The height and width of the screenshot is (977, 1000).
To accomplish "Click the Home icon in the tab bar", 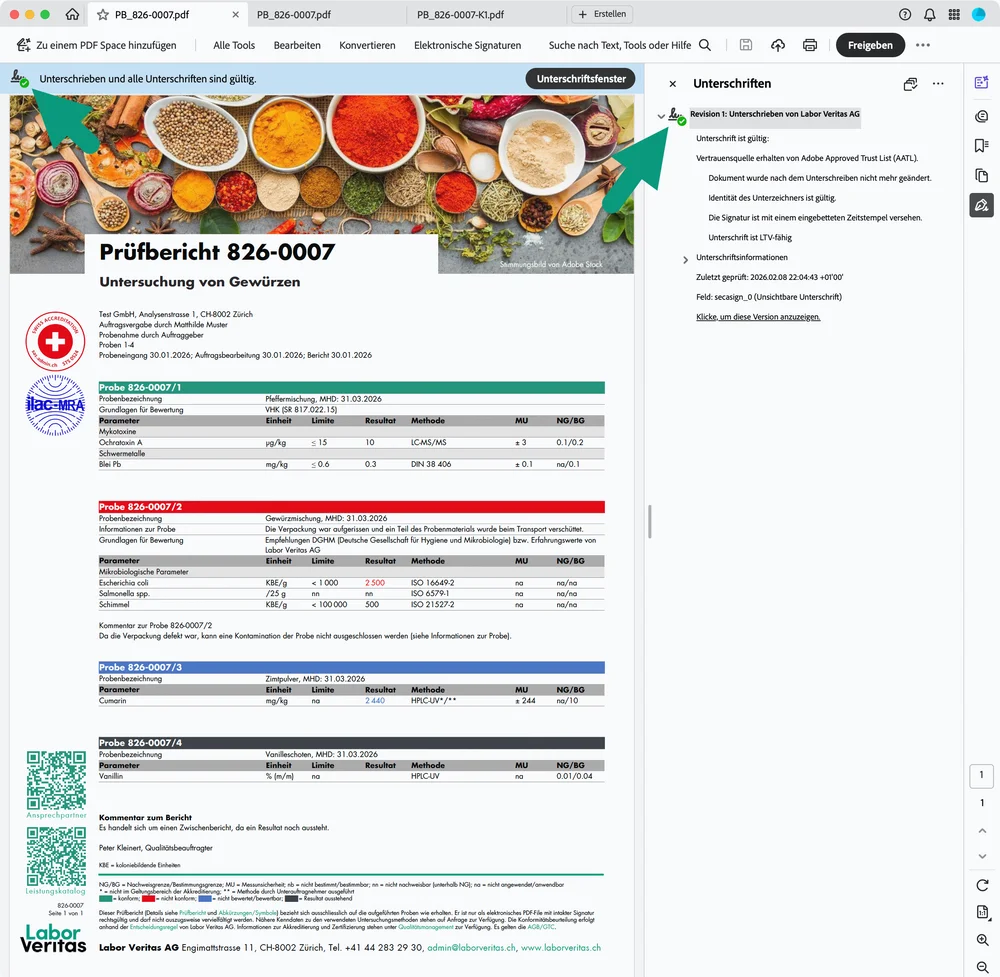I will [72, 15].
